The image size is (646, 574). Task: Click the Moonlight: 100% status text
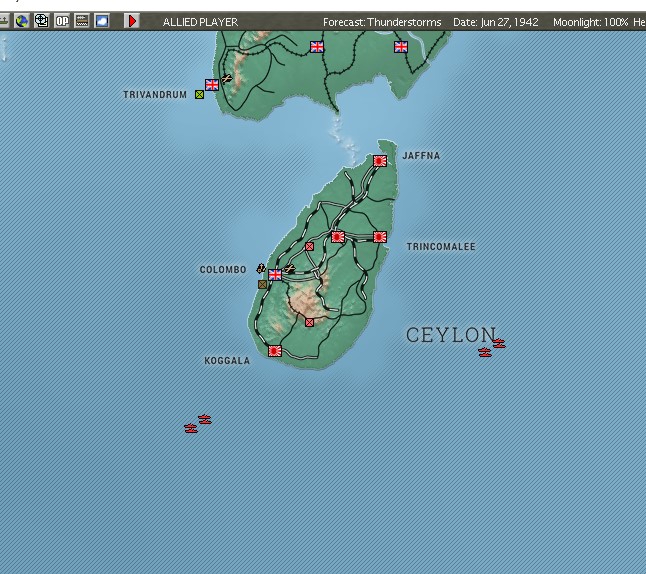[x=590, y=22]
